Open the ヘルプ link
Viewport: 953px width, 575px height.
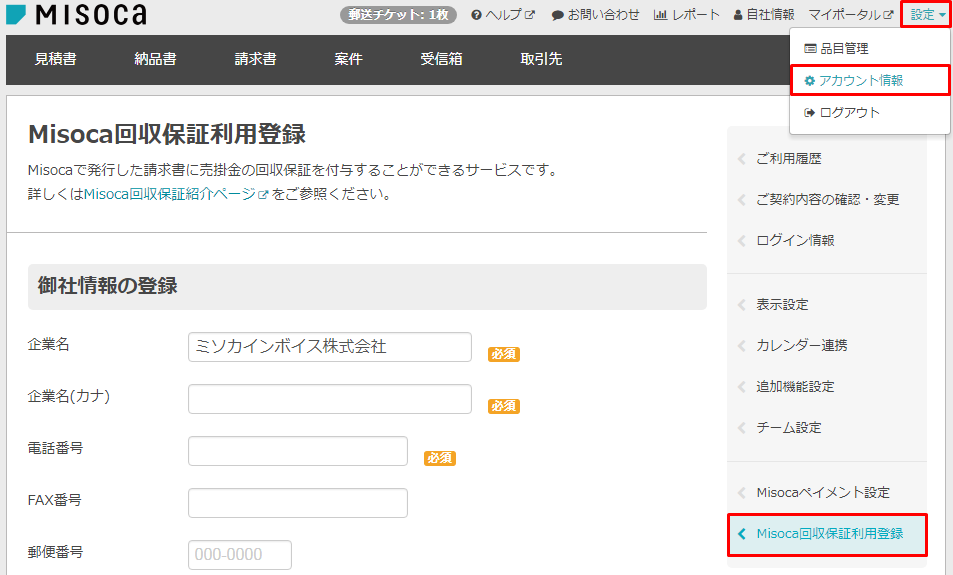pyautogui.click(x=503, y=15)
